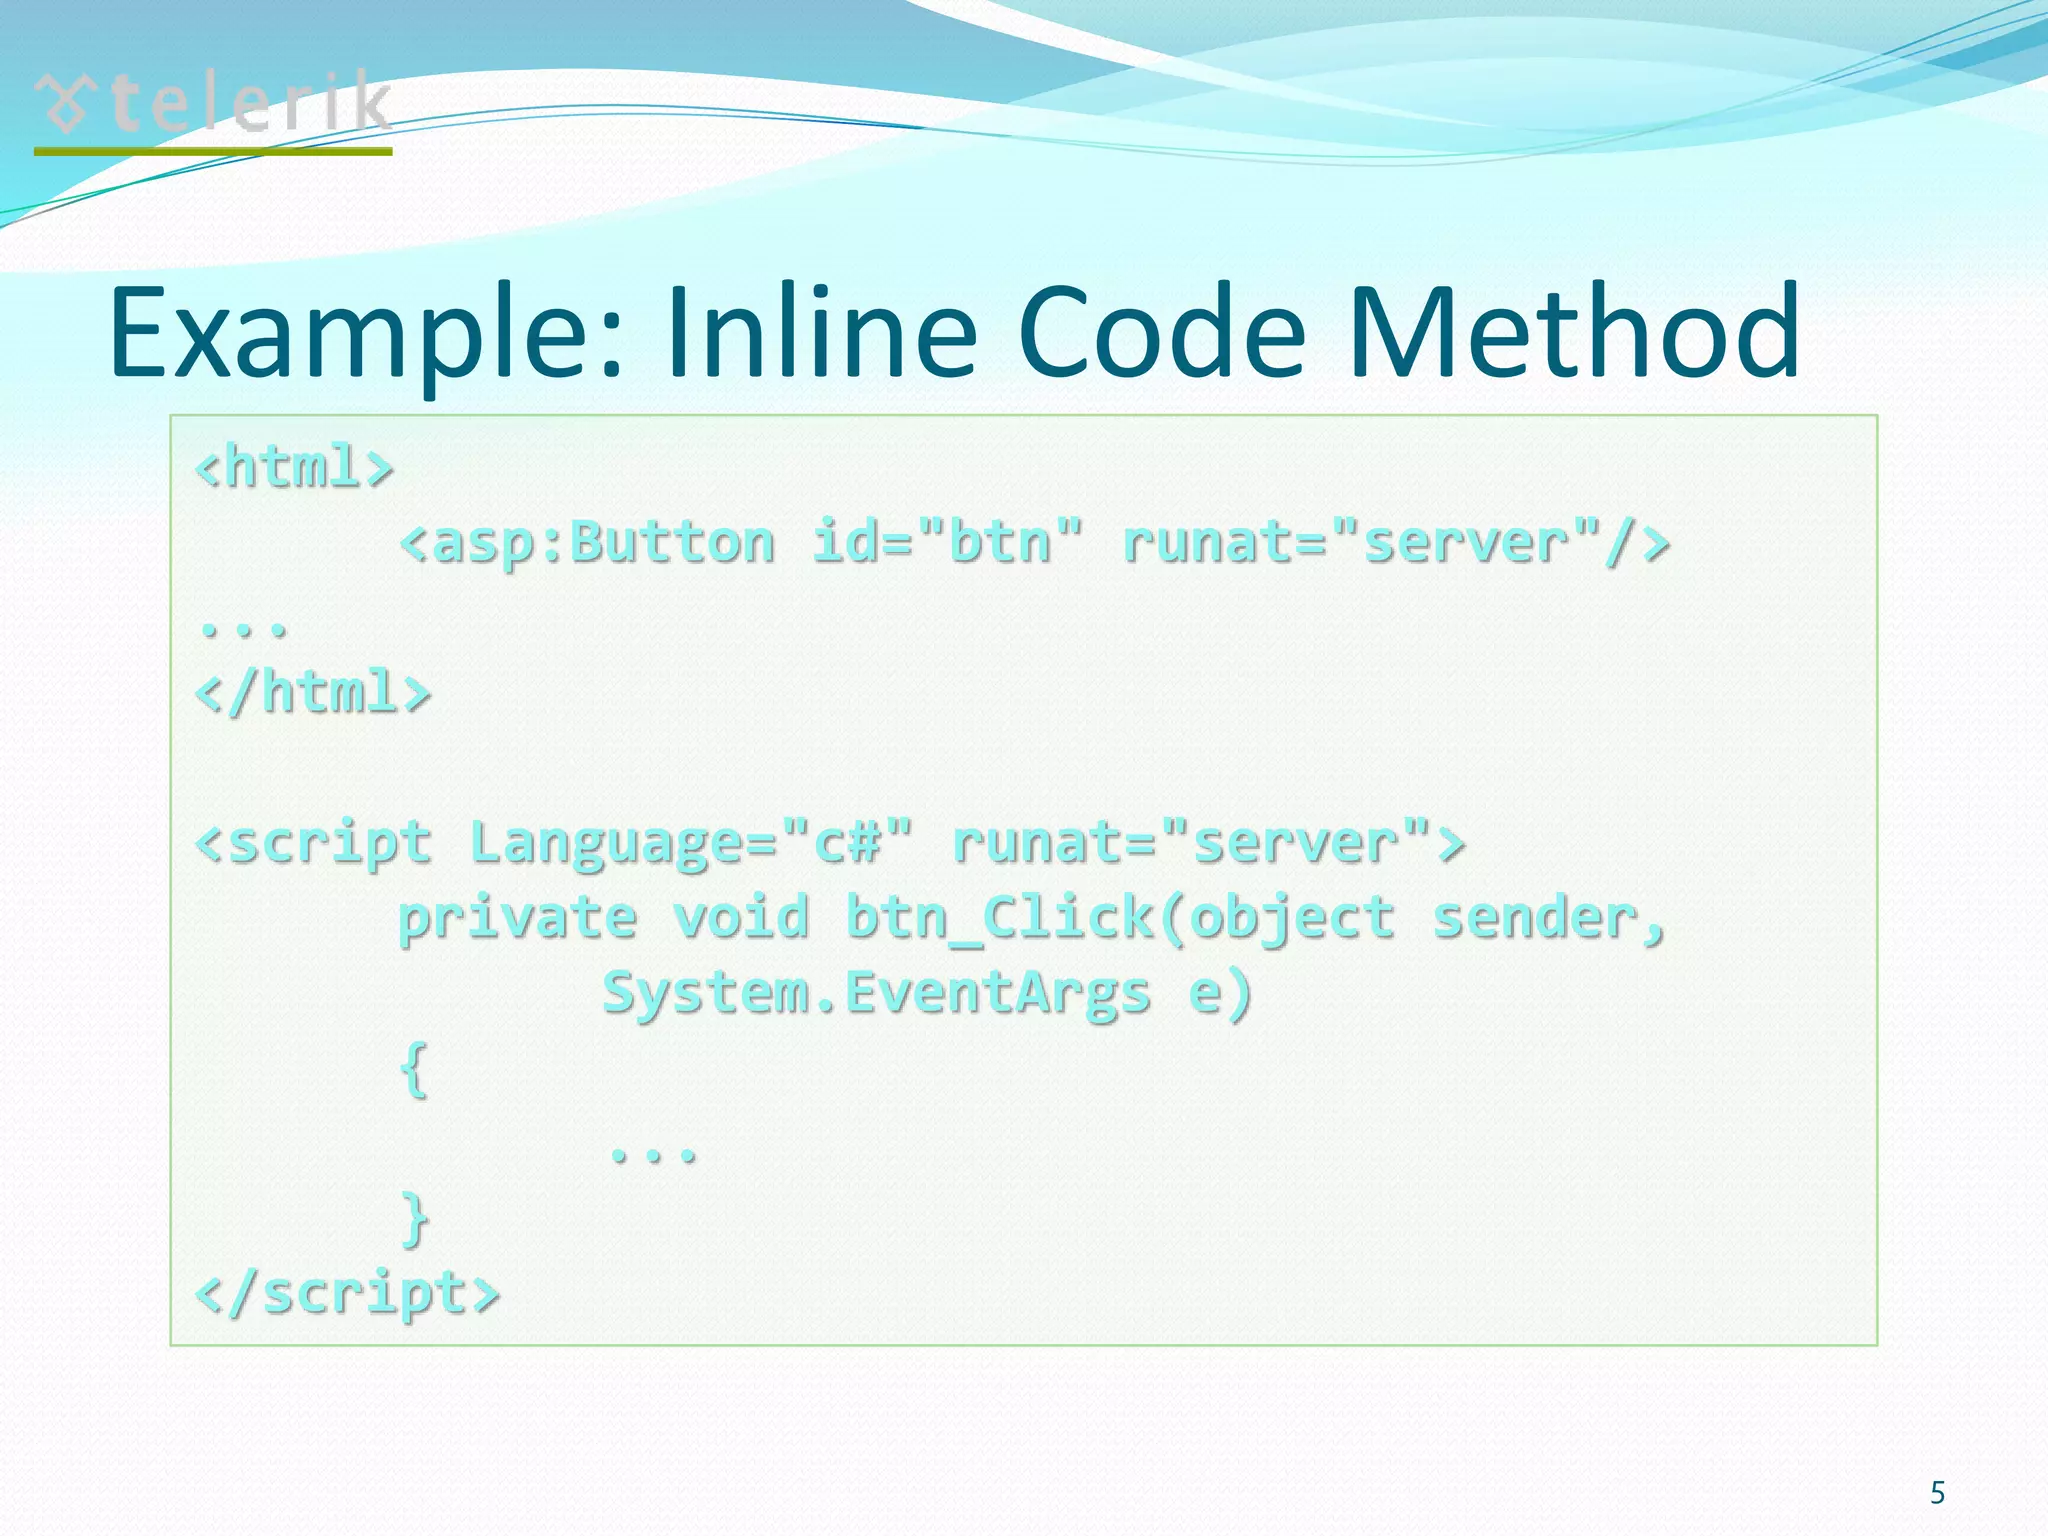Click the System.EventArgs e) line

(x=926, y=993)
